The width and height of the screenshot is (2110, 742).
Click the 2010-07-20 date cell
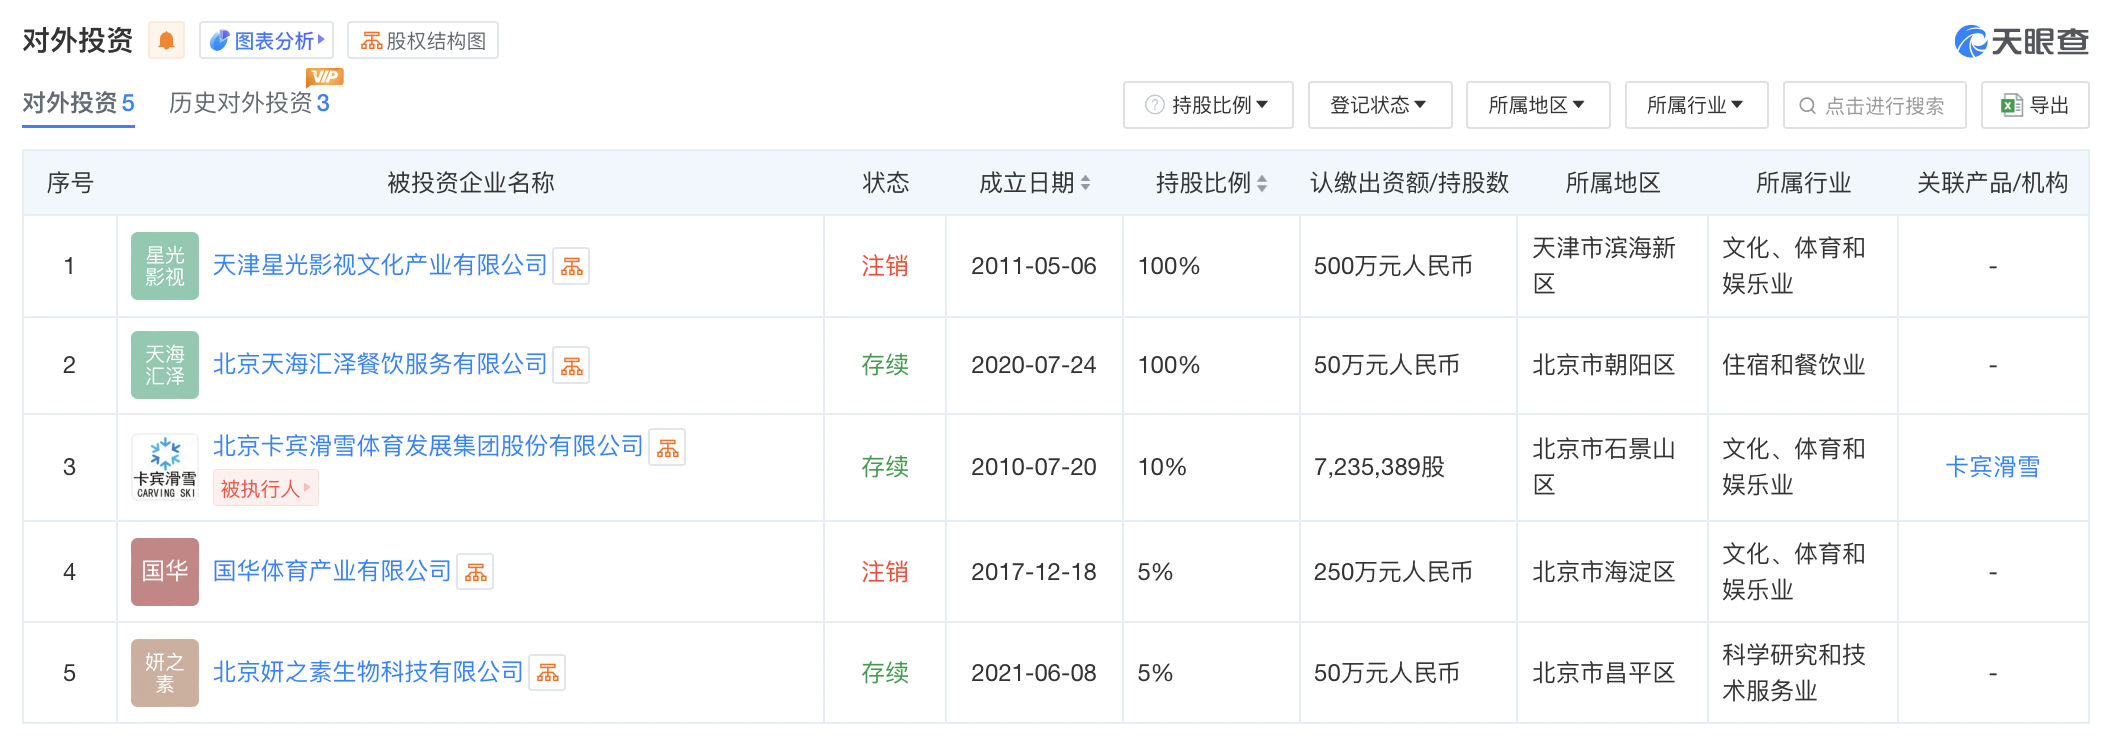tap(1034, 467)
